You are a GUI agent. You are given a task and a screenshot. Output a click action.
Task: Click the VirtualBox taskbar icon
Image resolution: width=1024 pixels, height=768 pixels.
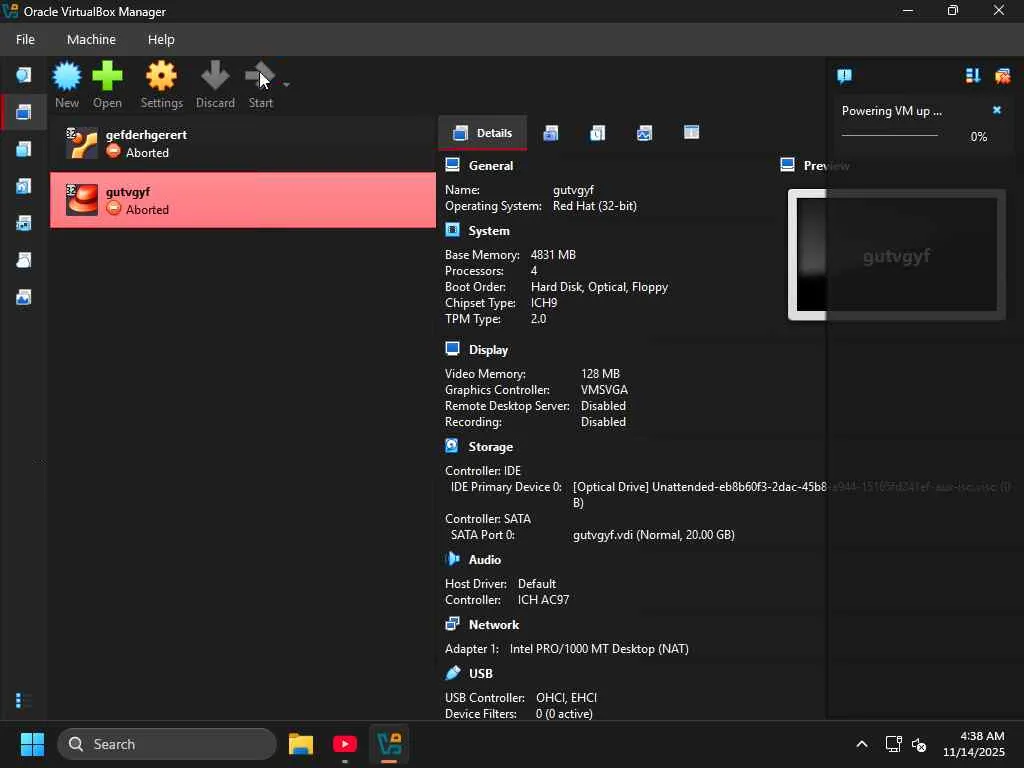tap(389, 744)
